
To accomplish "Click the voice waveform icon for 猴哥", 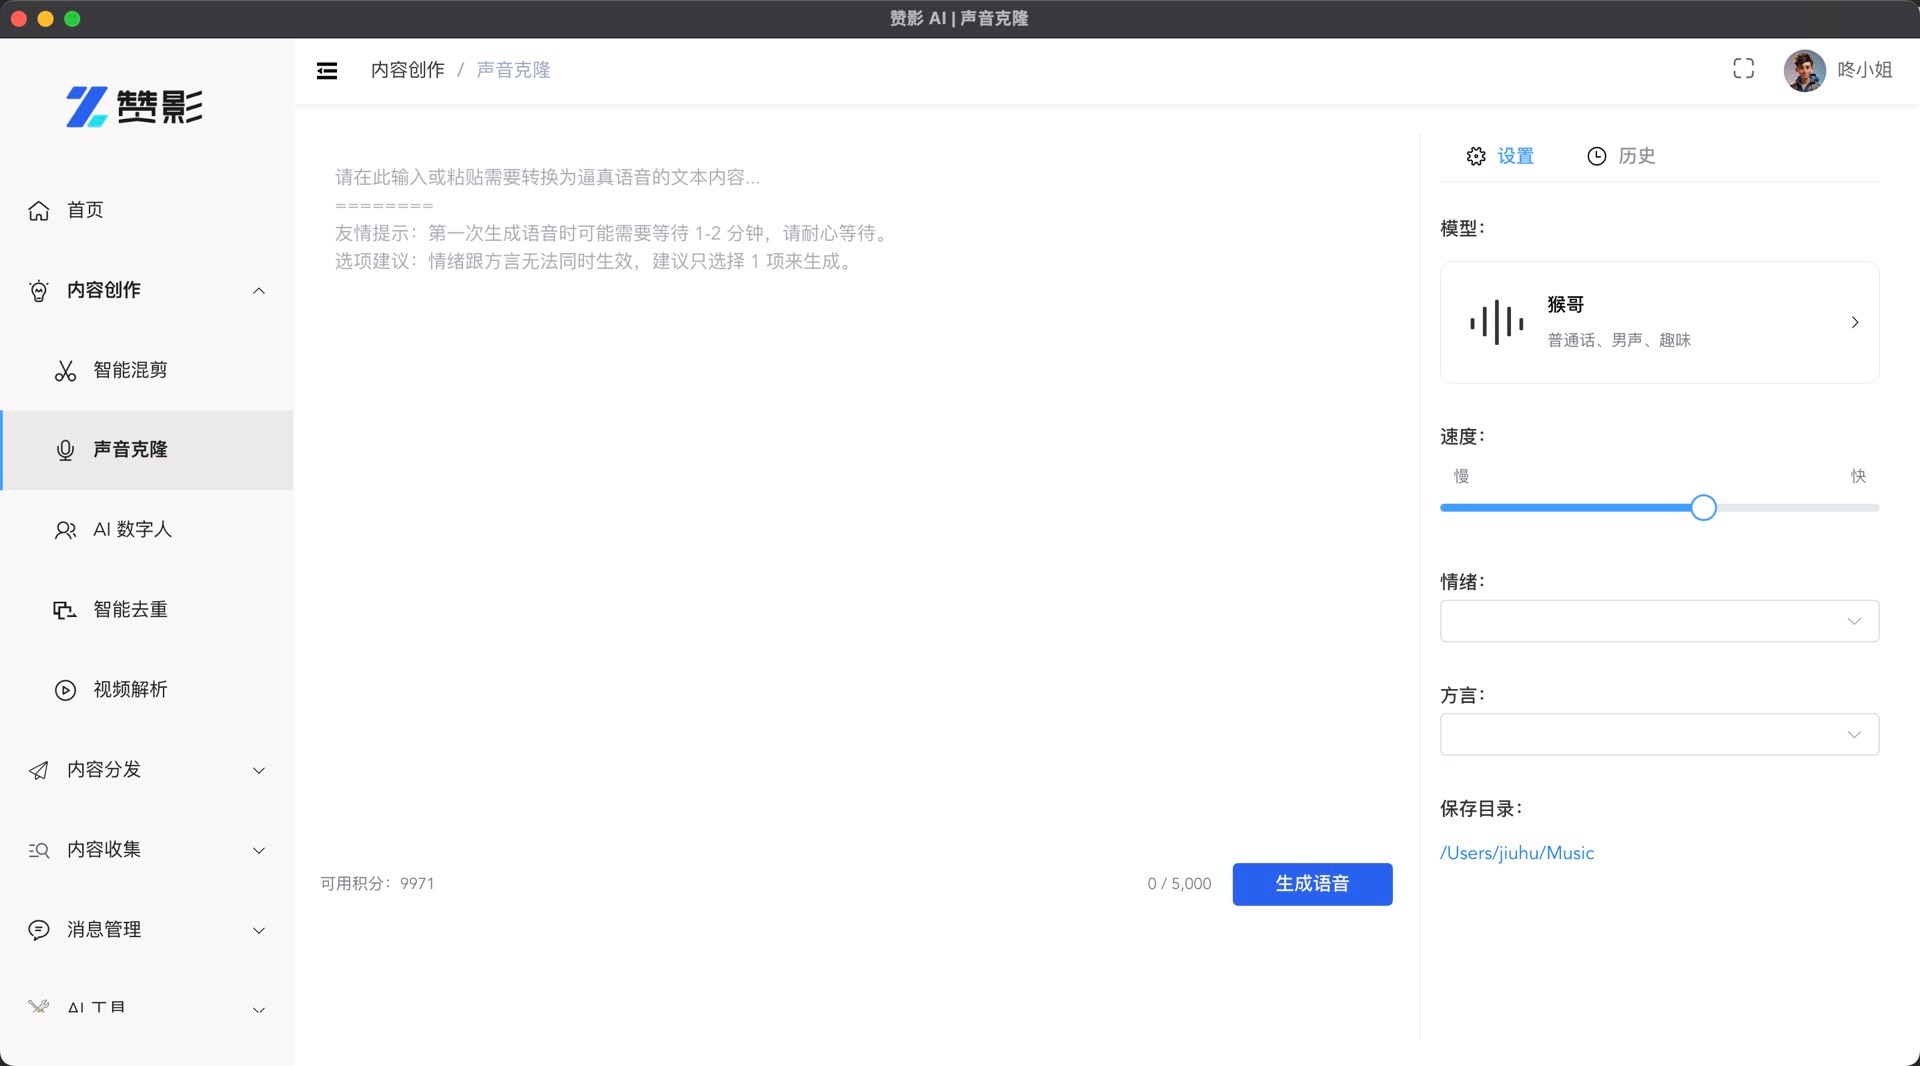I will (1497, 322).
